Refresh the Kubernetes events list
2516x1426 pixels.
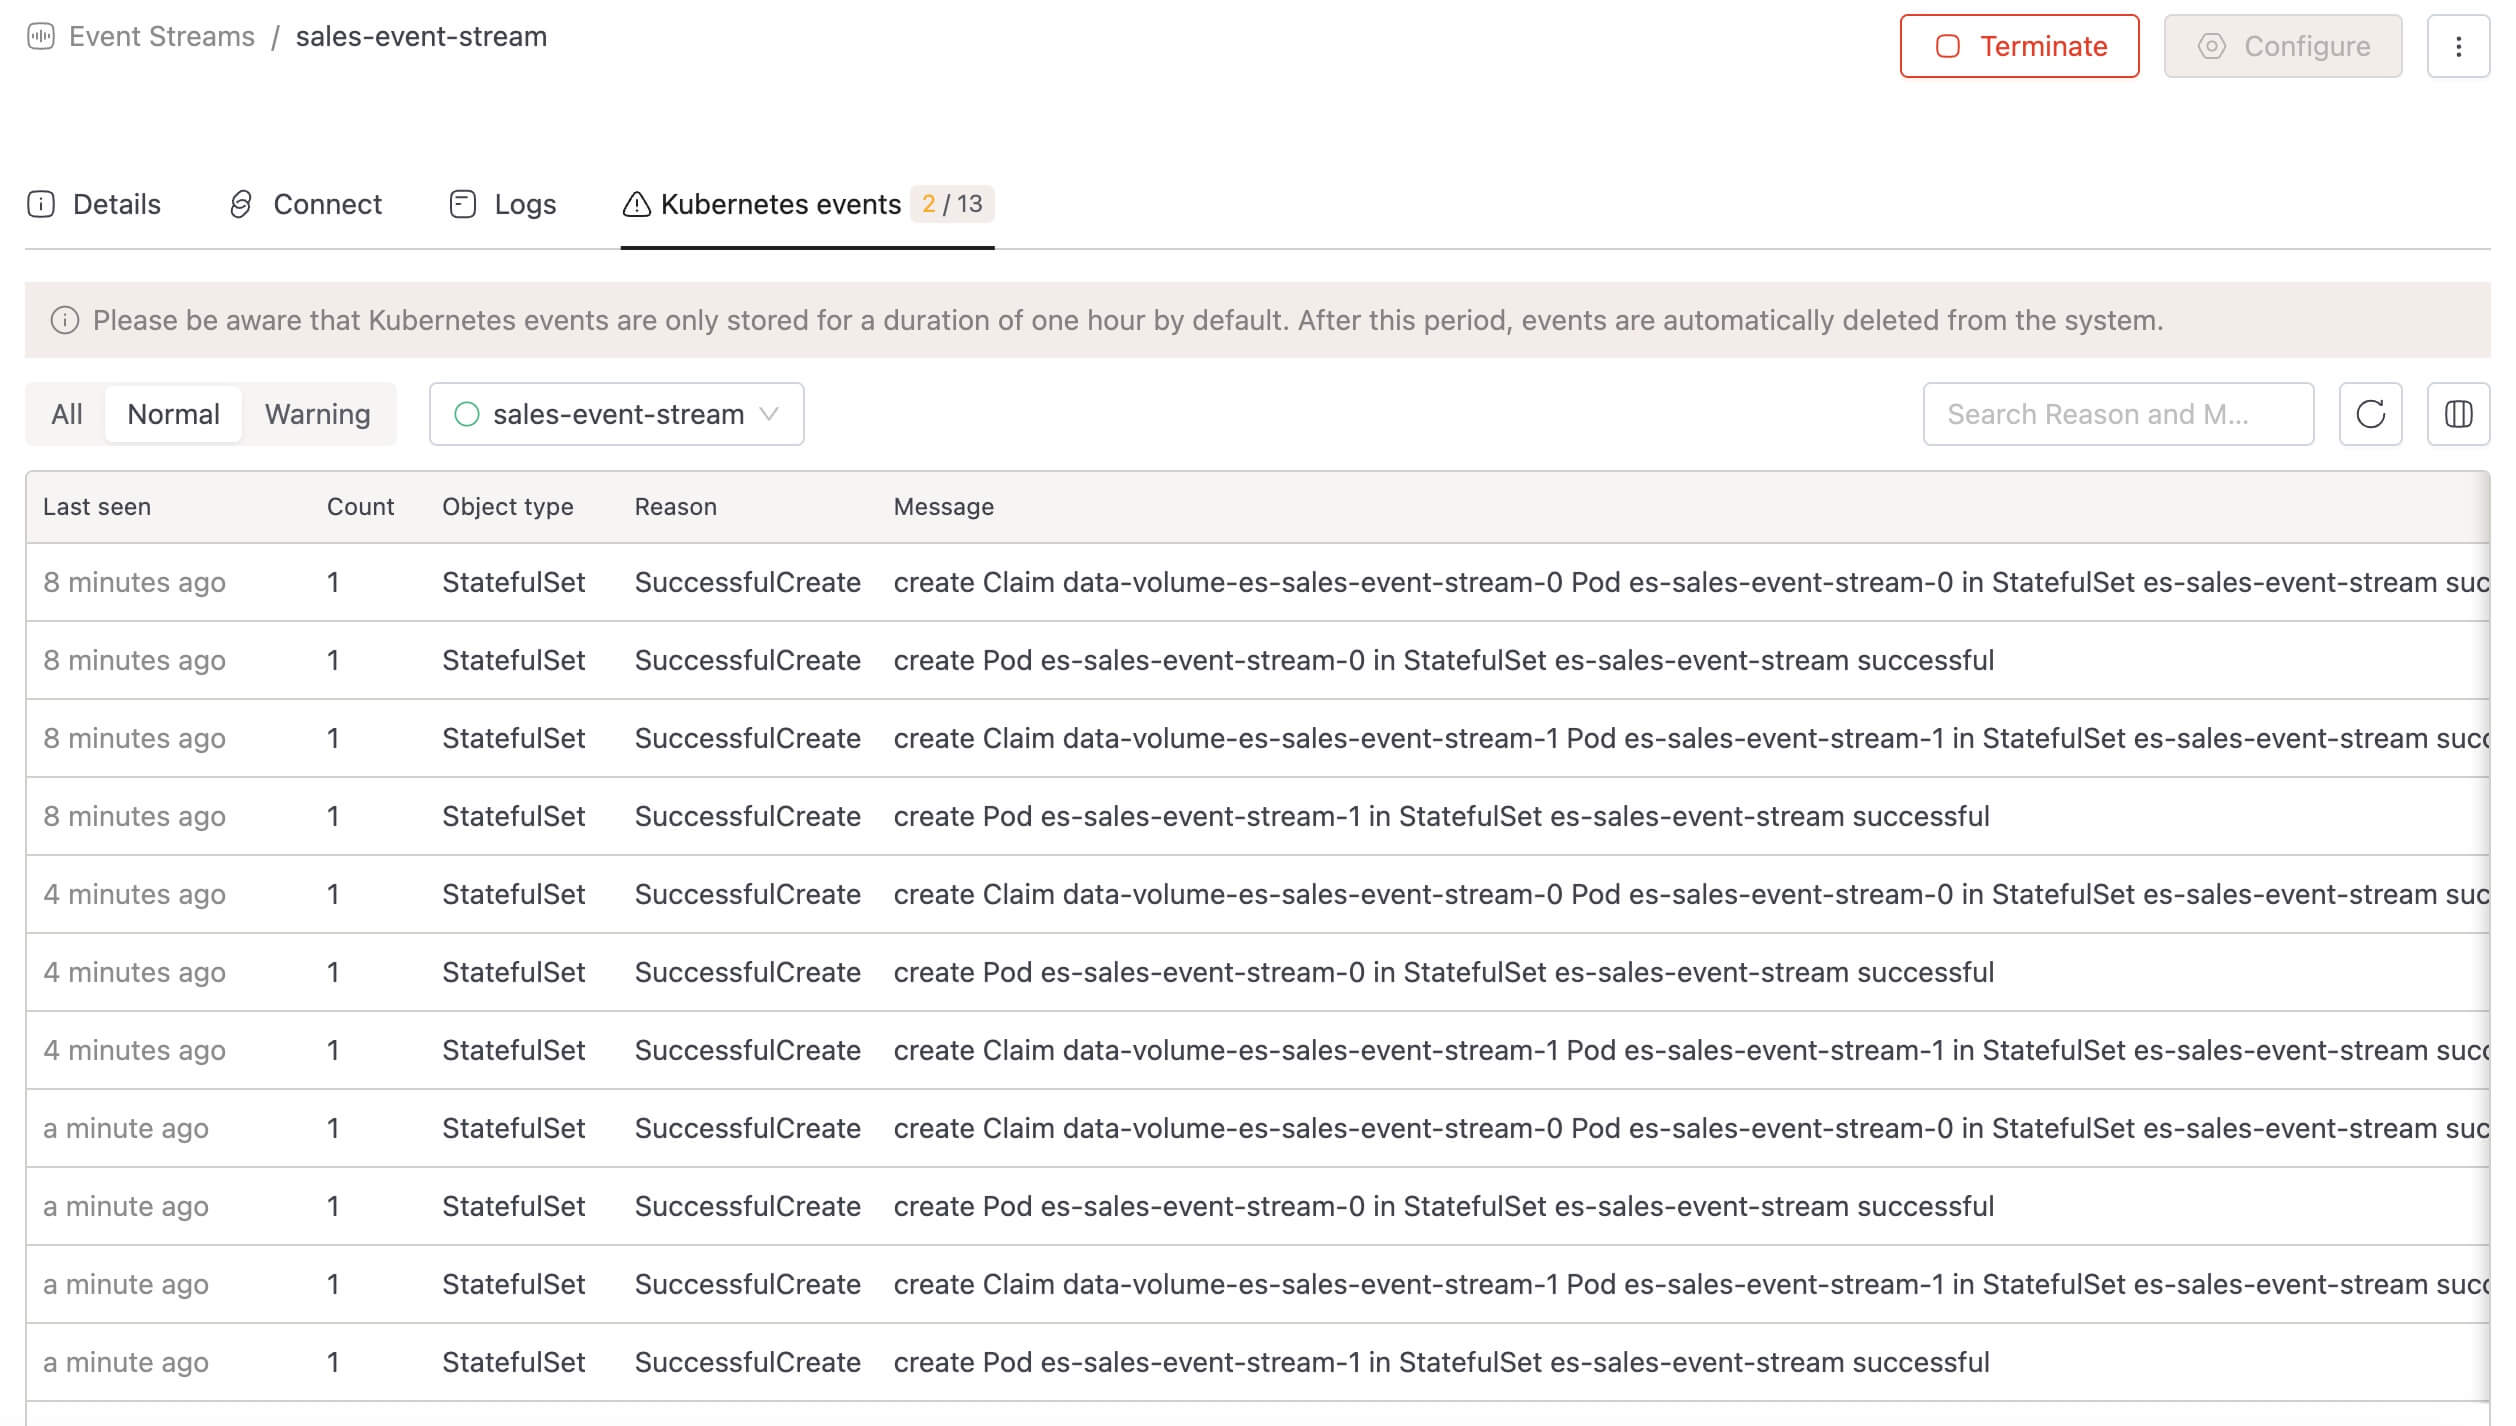(x=2370, y=414)
